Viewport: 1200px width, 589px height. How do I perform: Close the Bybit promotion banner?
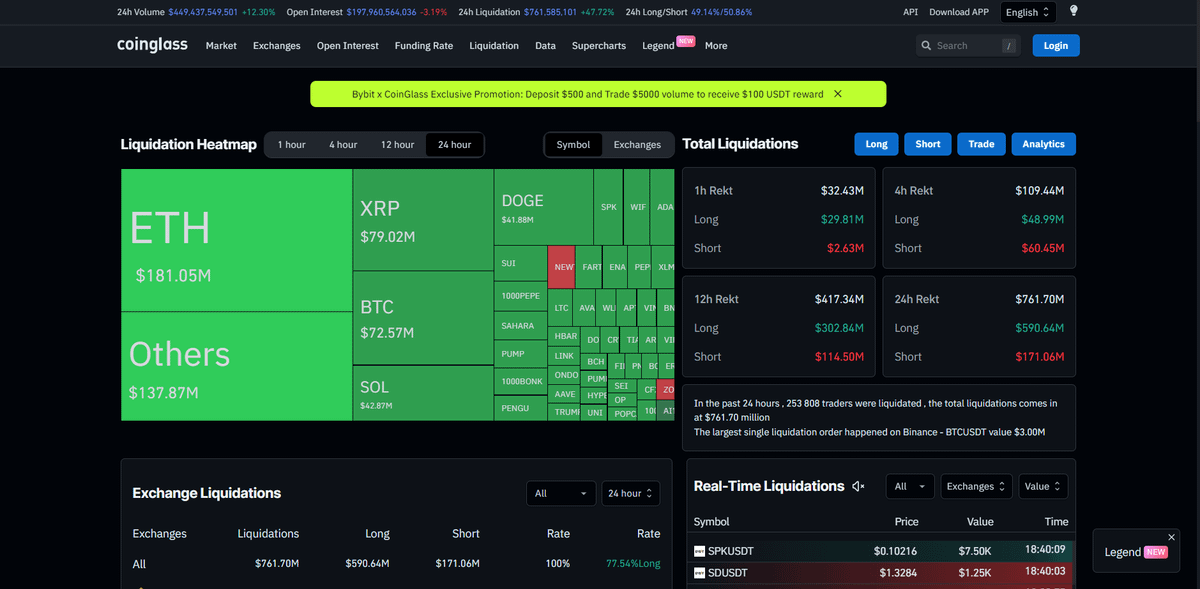(838, 94)
